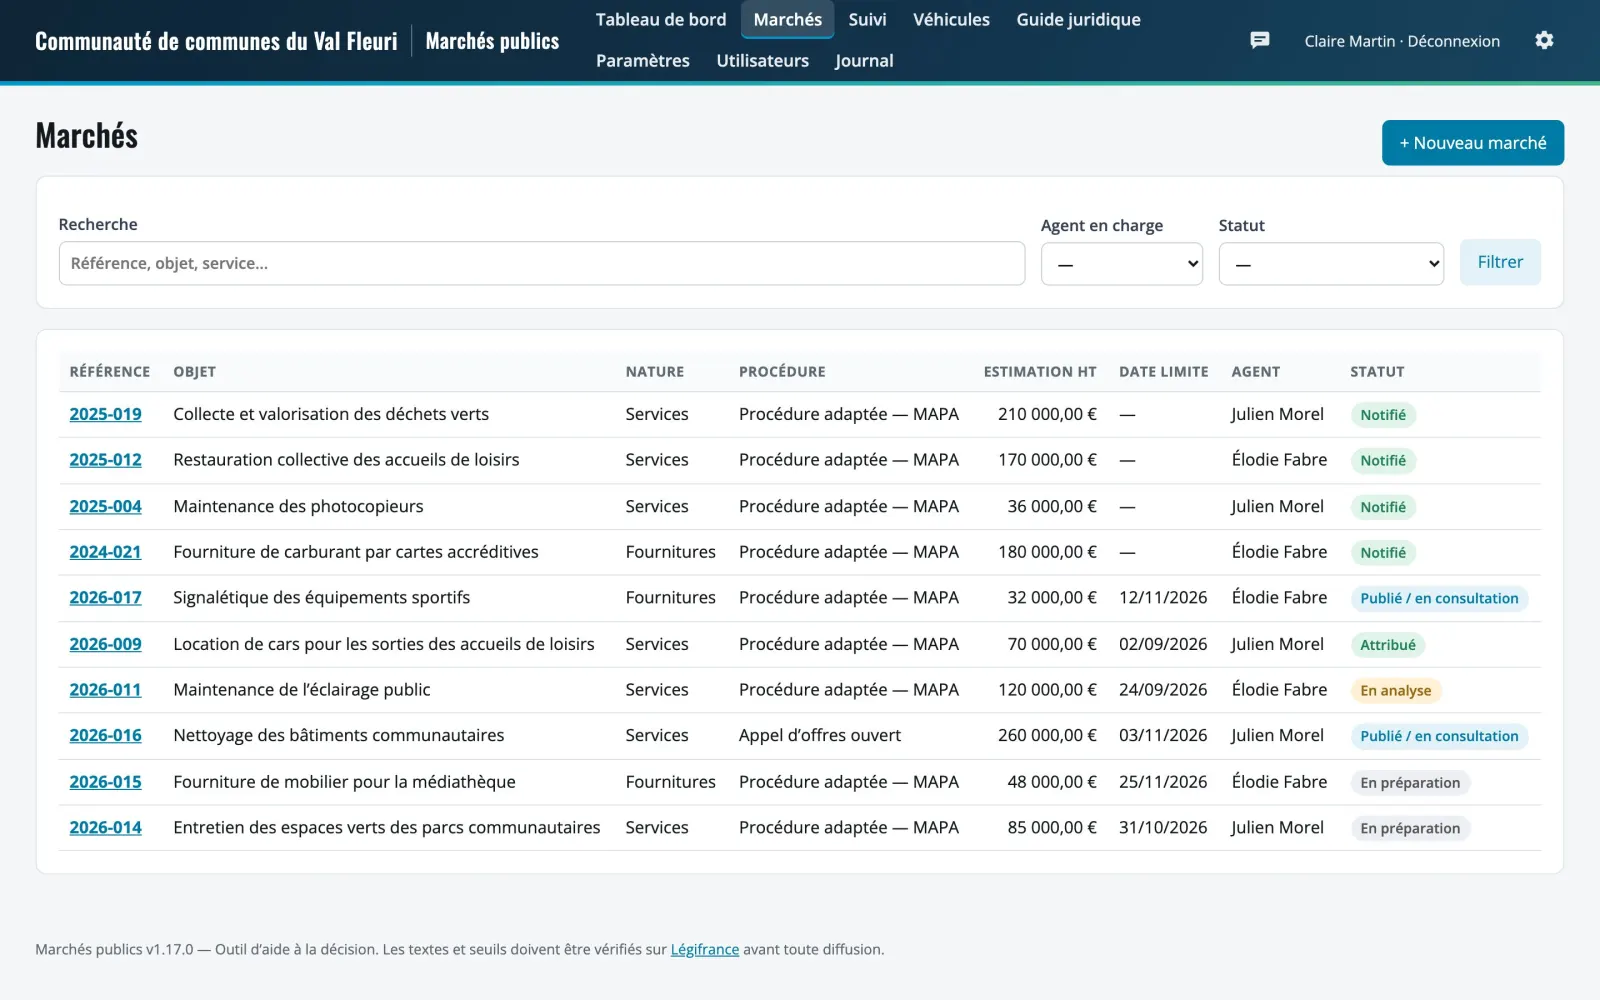The image size is (1600, 1000).
Task: Open marché reference 2026-017
Action: 105,598
